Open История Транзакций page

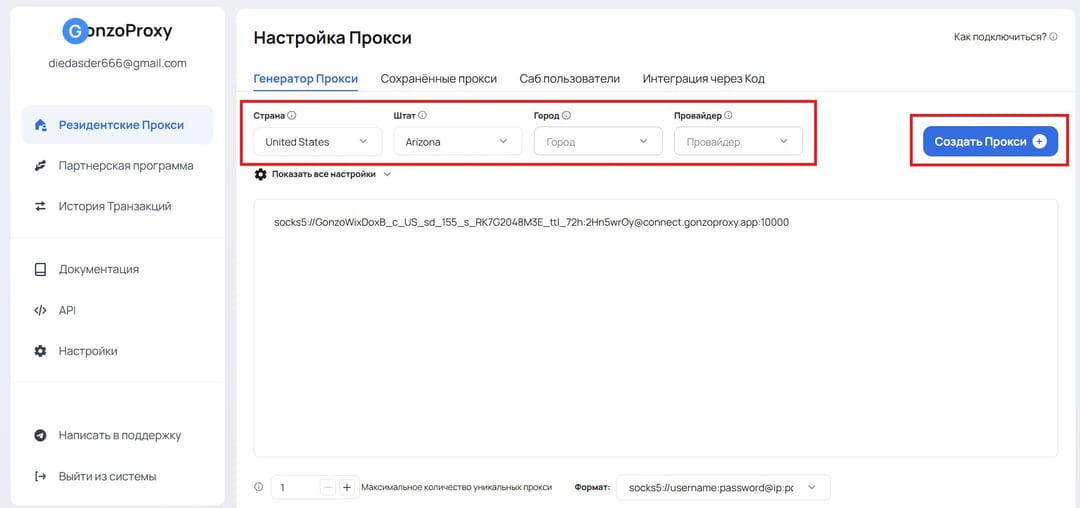[117, 207]
